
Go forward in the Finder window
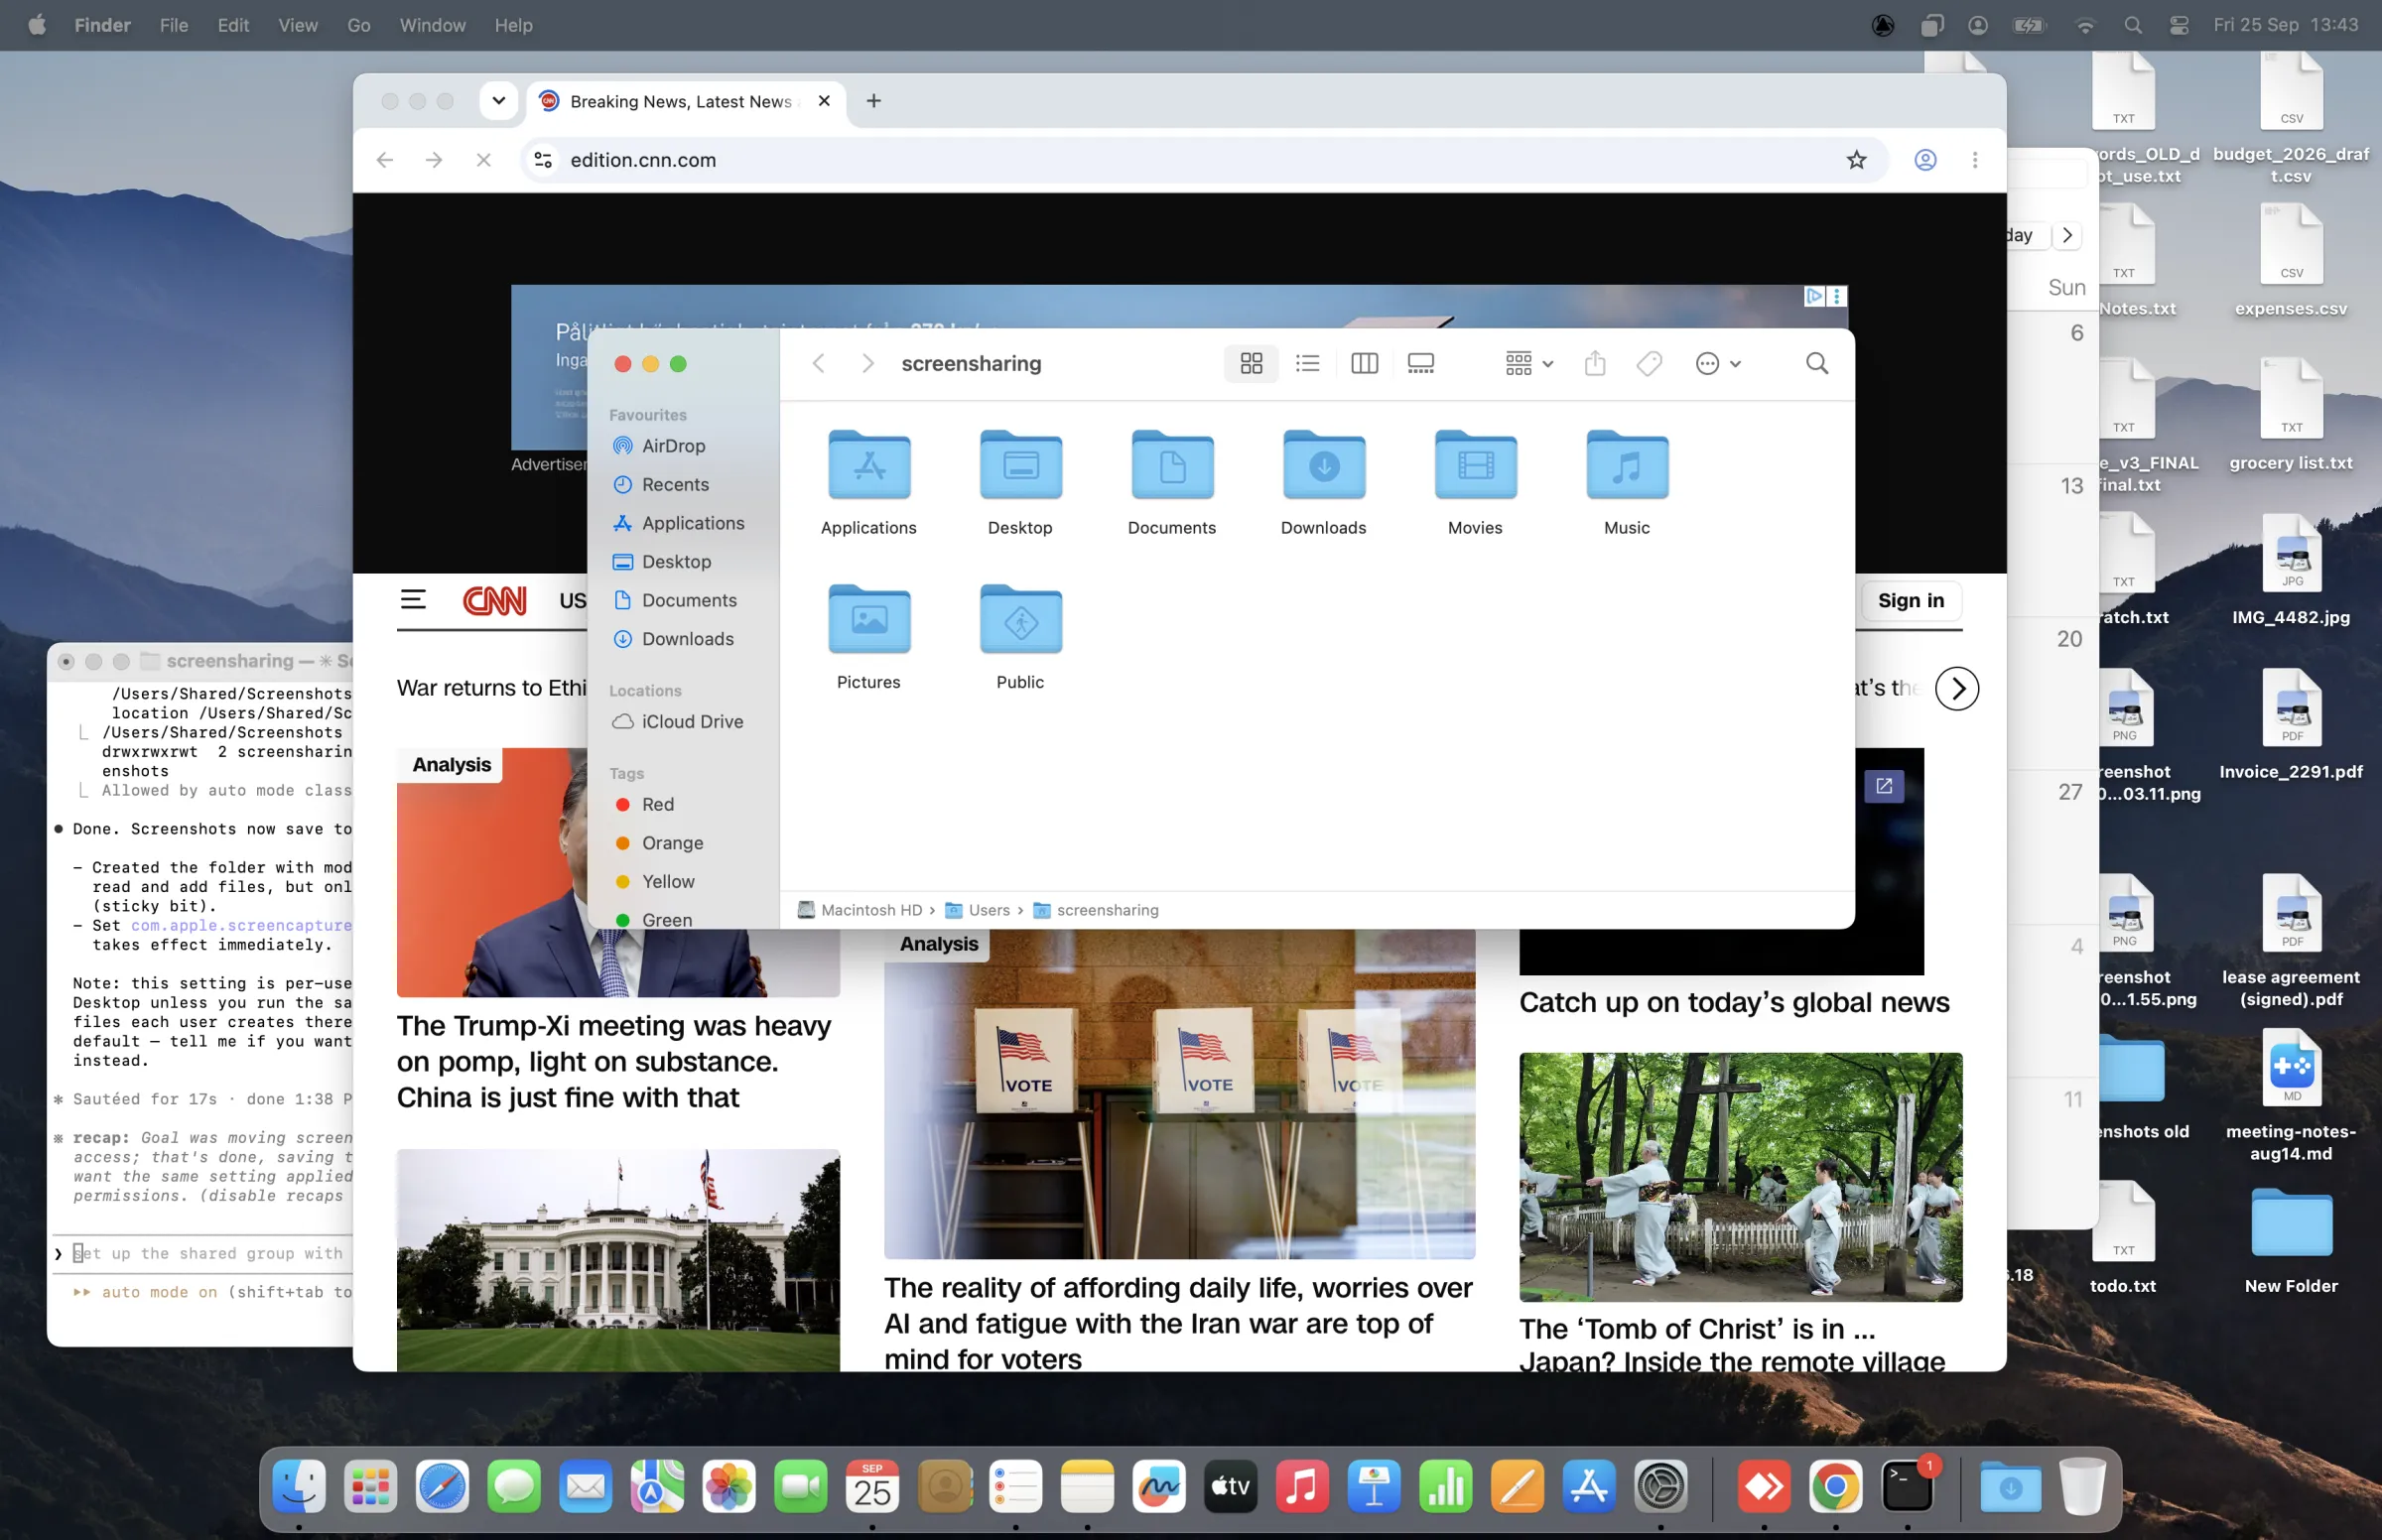coord(867,363)
